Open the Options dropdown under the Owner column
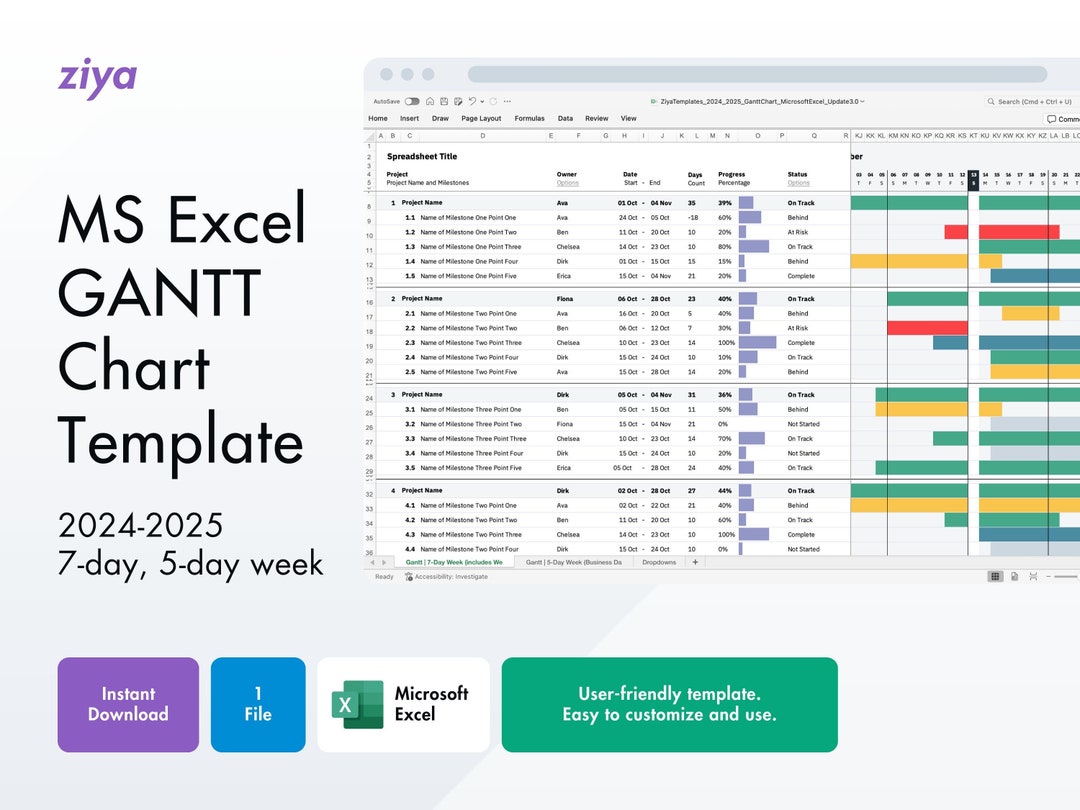The height and width of the screenshot is (810, 1080). (x=566, y=184)
